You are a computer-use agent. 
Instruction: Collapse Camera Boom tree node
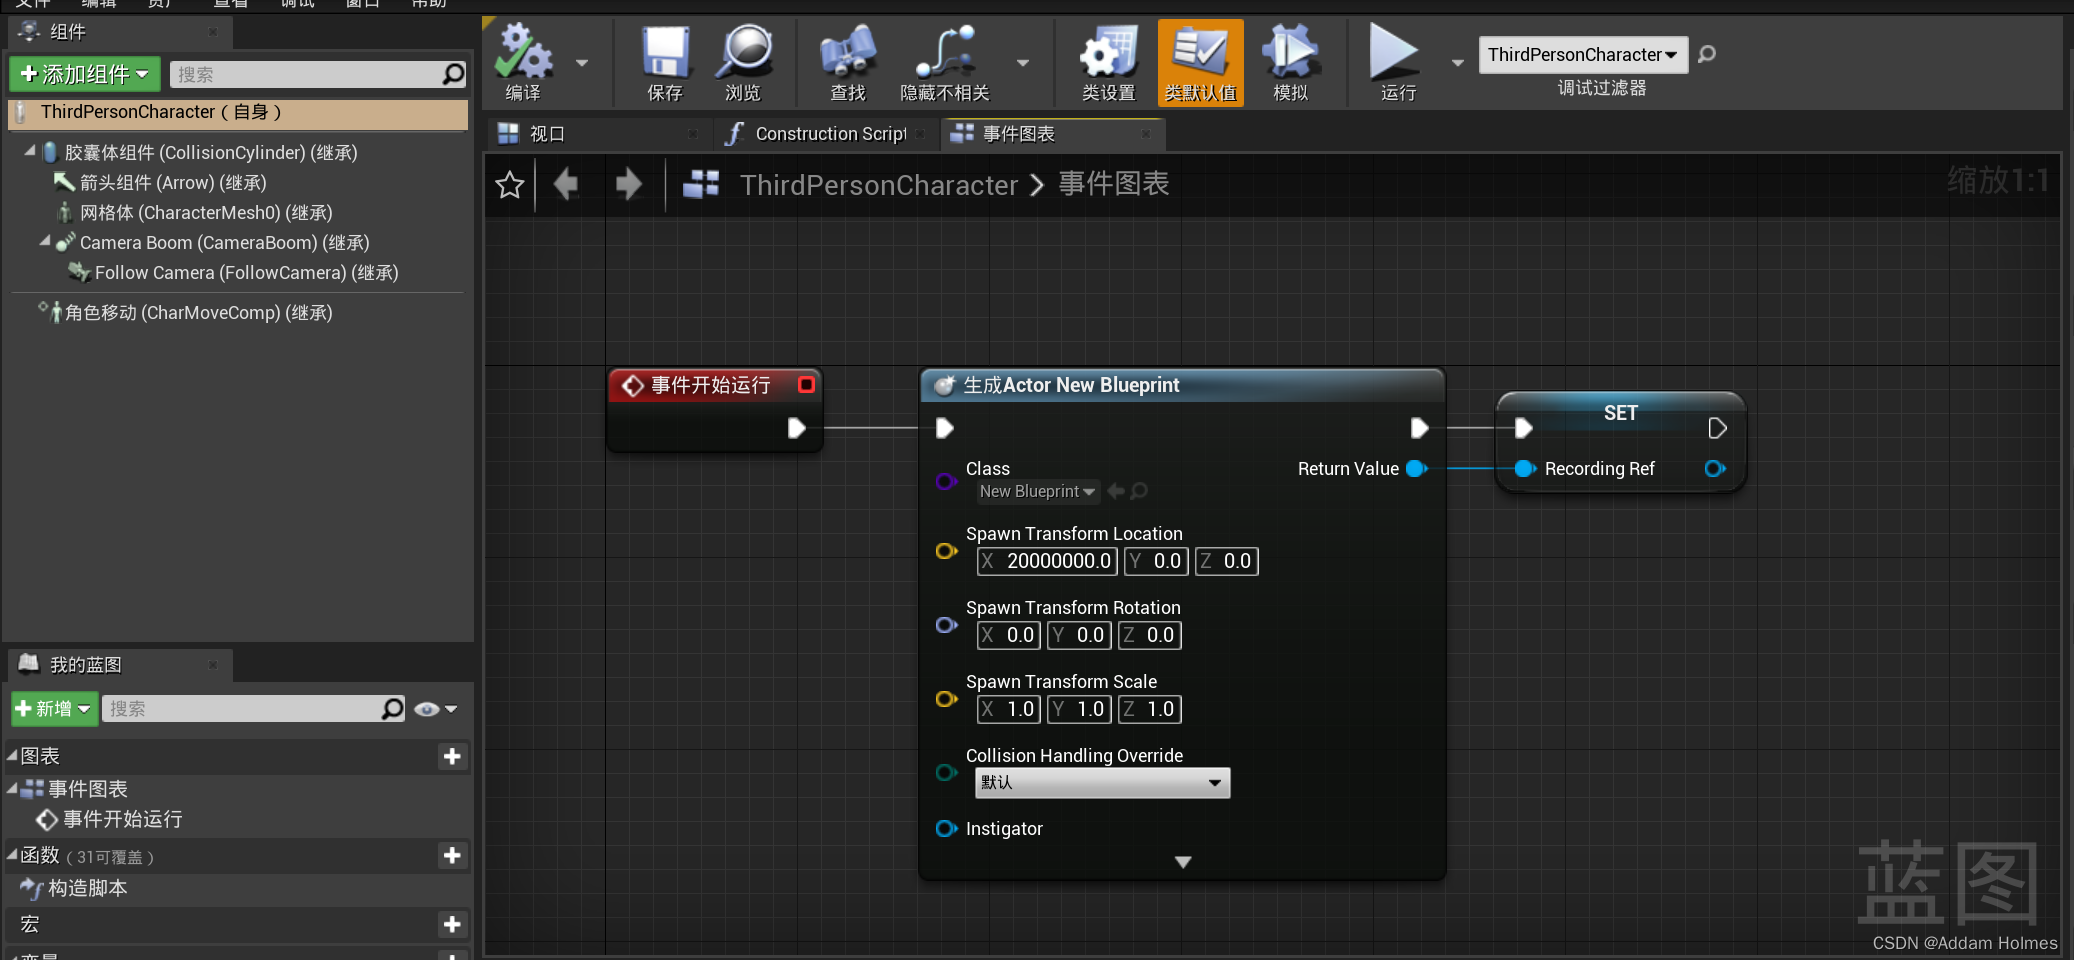(x=45, y=241)
